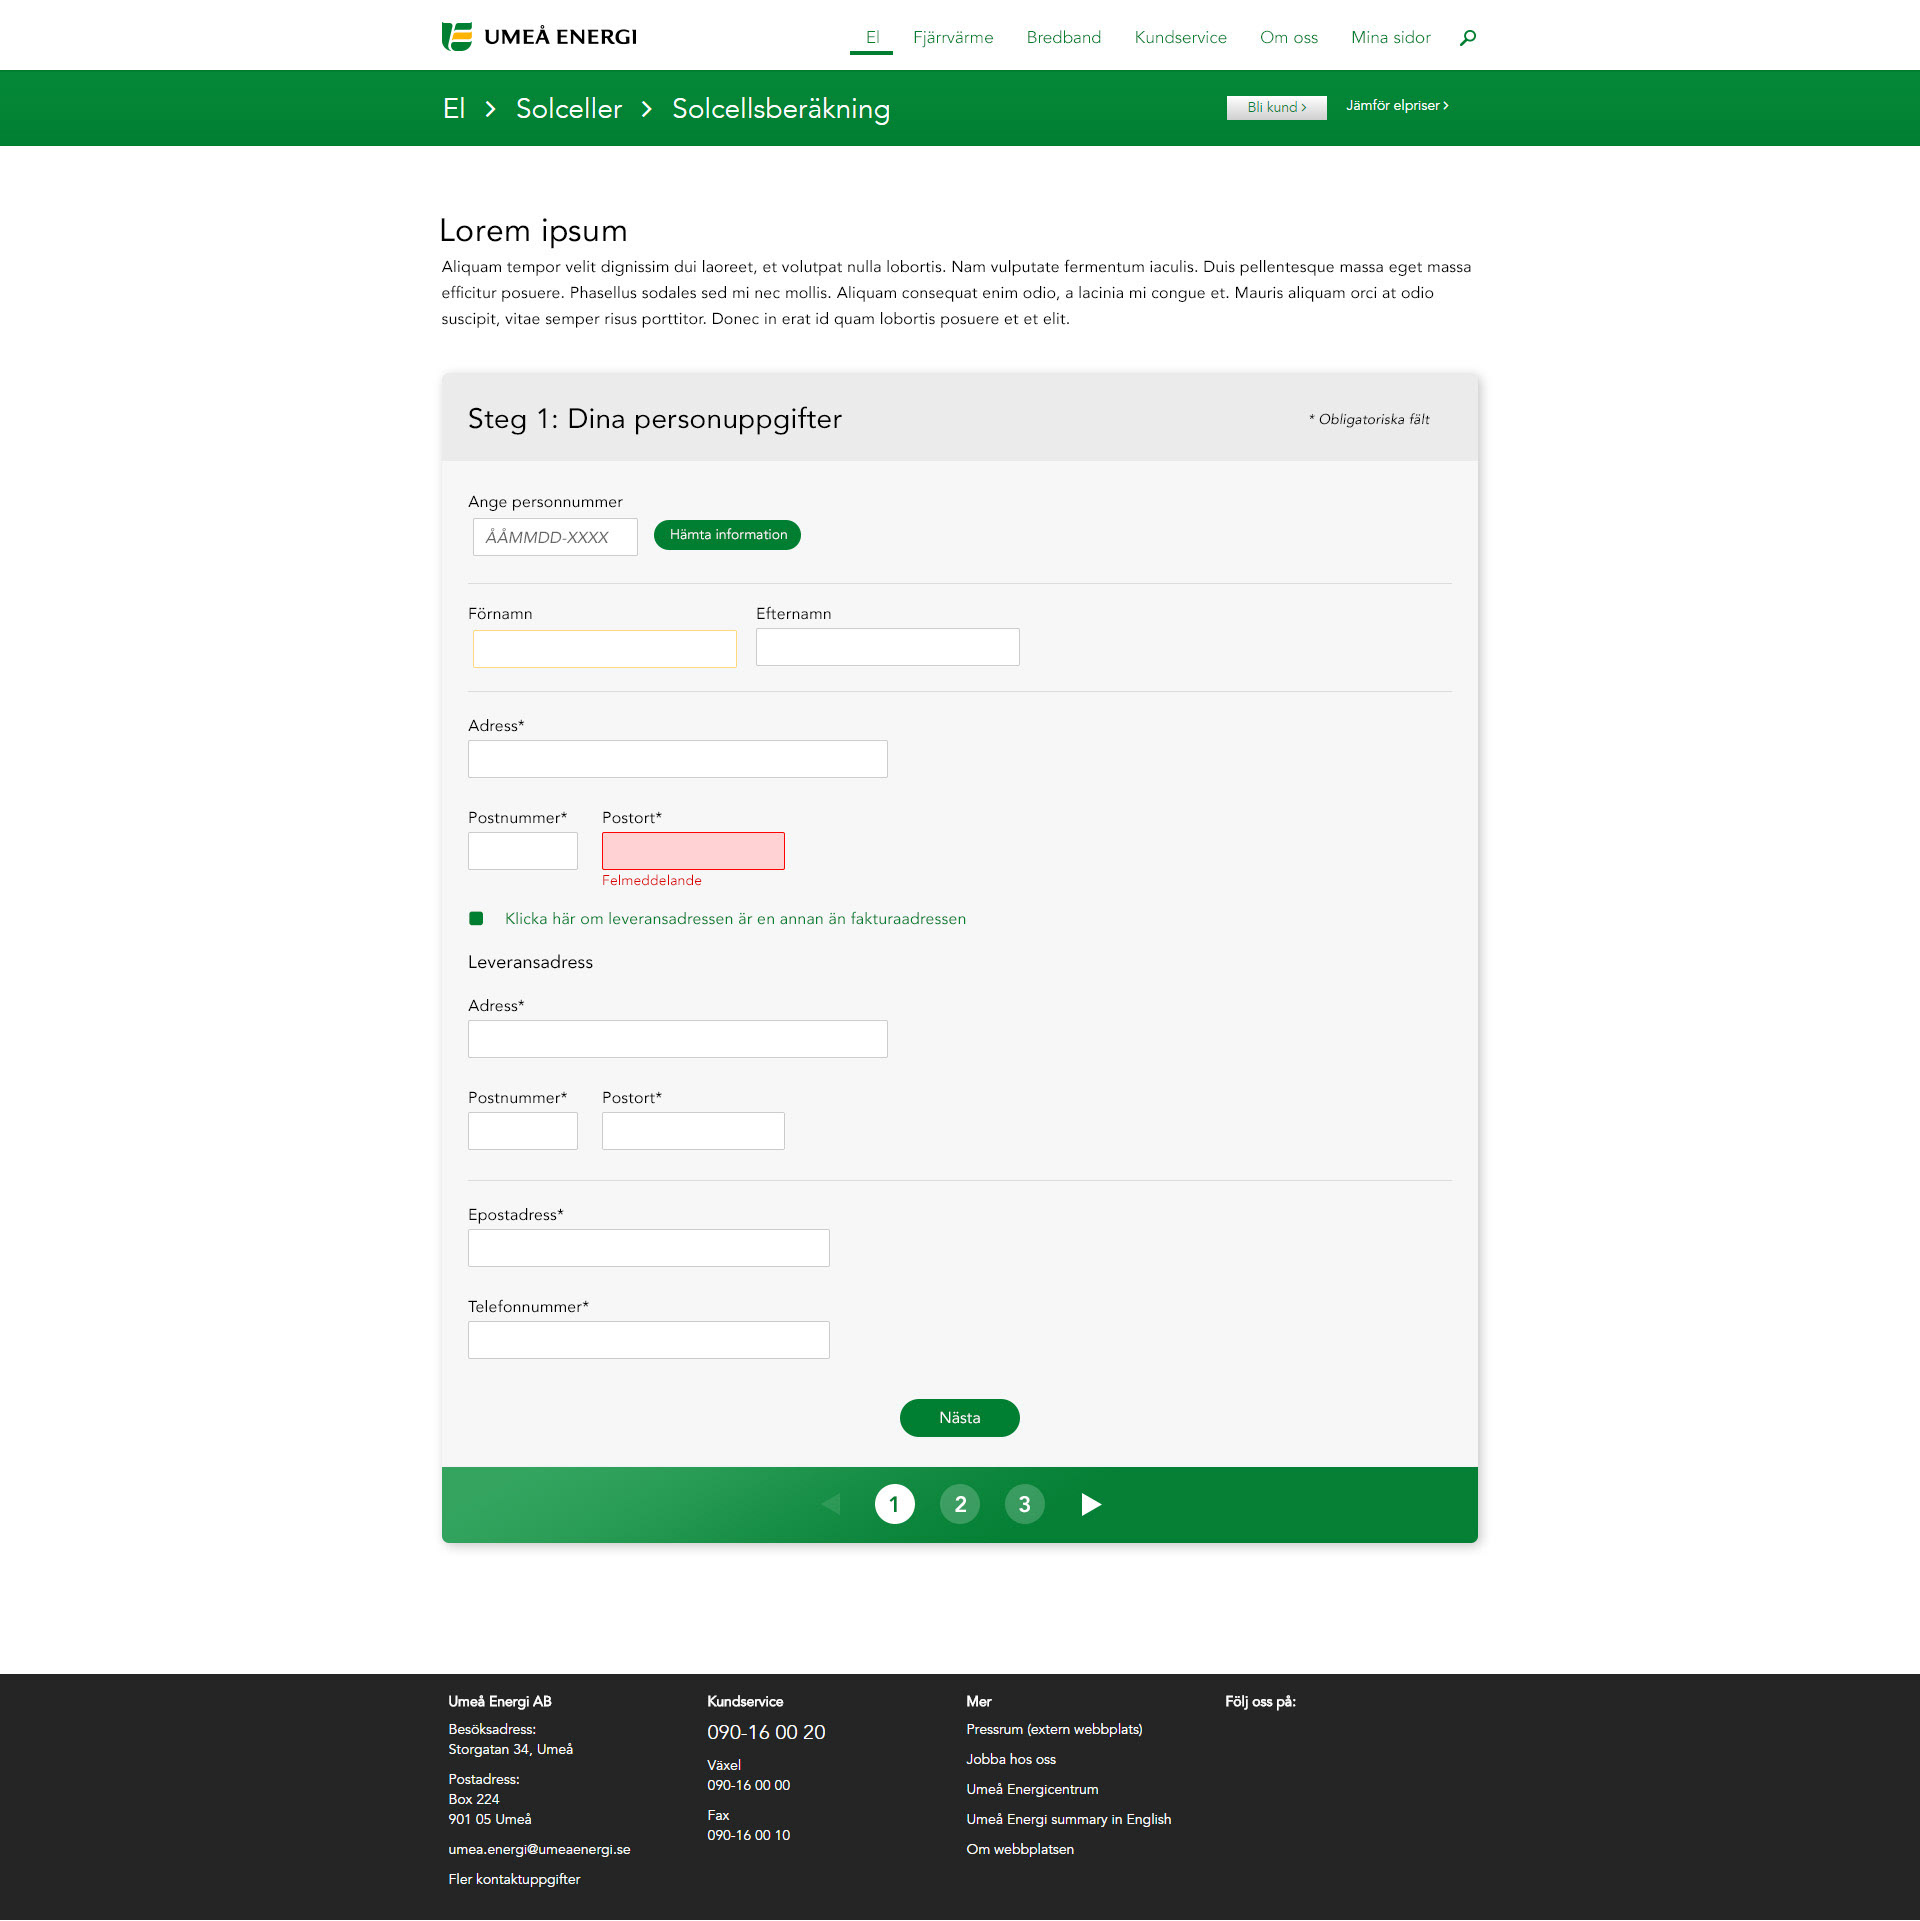Go to next step arrow
This screenshot has height=1921, width=1920.
(x=1090, y=1504)
